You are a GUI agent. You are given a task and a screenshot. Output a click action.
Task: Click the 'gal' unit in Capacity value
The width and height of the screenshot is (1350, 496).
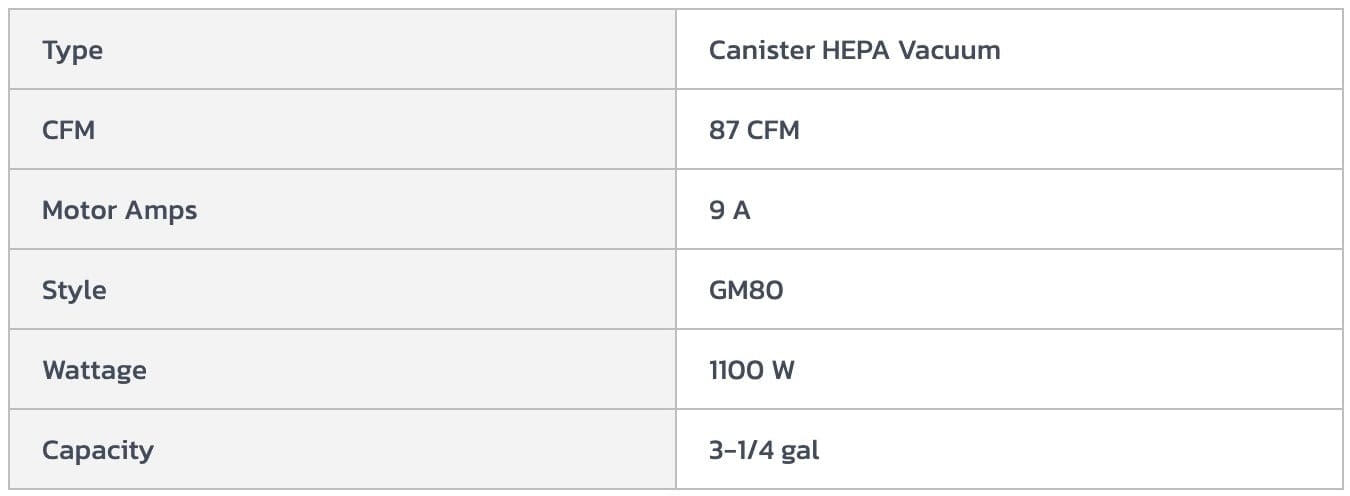800,450
